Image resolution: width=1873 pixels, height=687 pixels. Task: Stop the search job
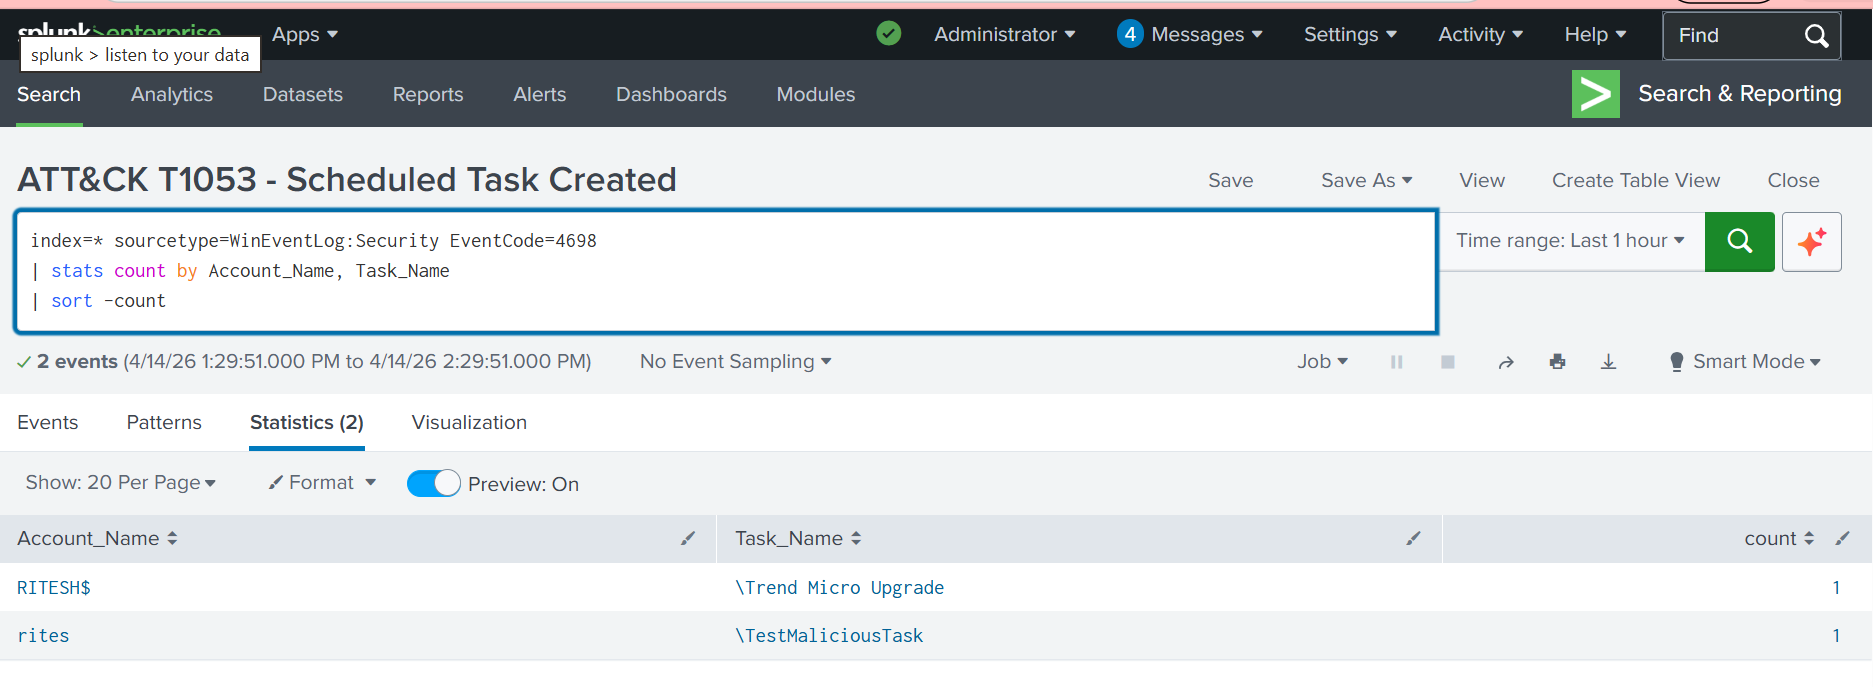pos(1447,362)
